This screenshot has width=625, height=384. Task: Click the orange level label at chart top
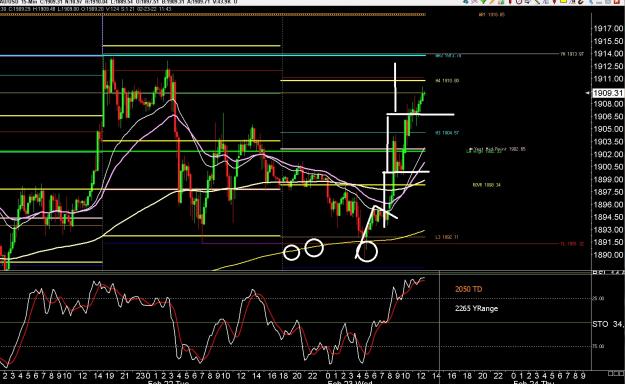492,15
